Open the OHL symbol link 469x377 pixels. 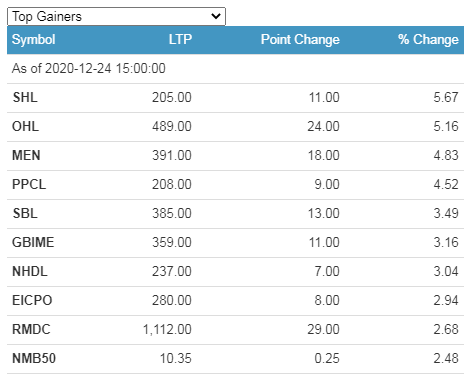pyautogui.click(x=25, y=127)
